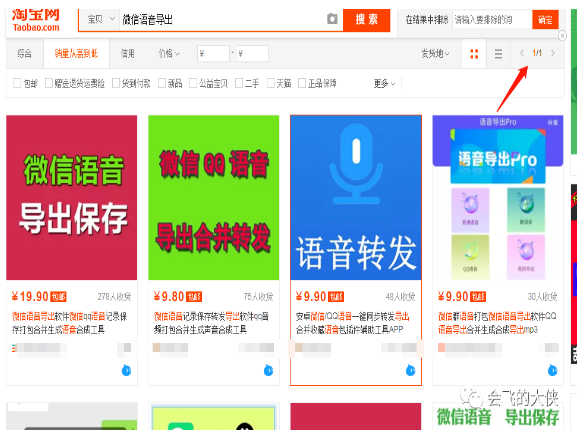Check the 二手 filter
Viewport: 582px width, 433px height.
pyautogui.click(x=239, y=83)
